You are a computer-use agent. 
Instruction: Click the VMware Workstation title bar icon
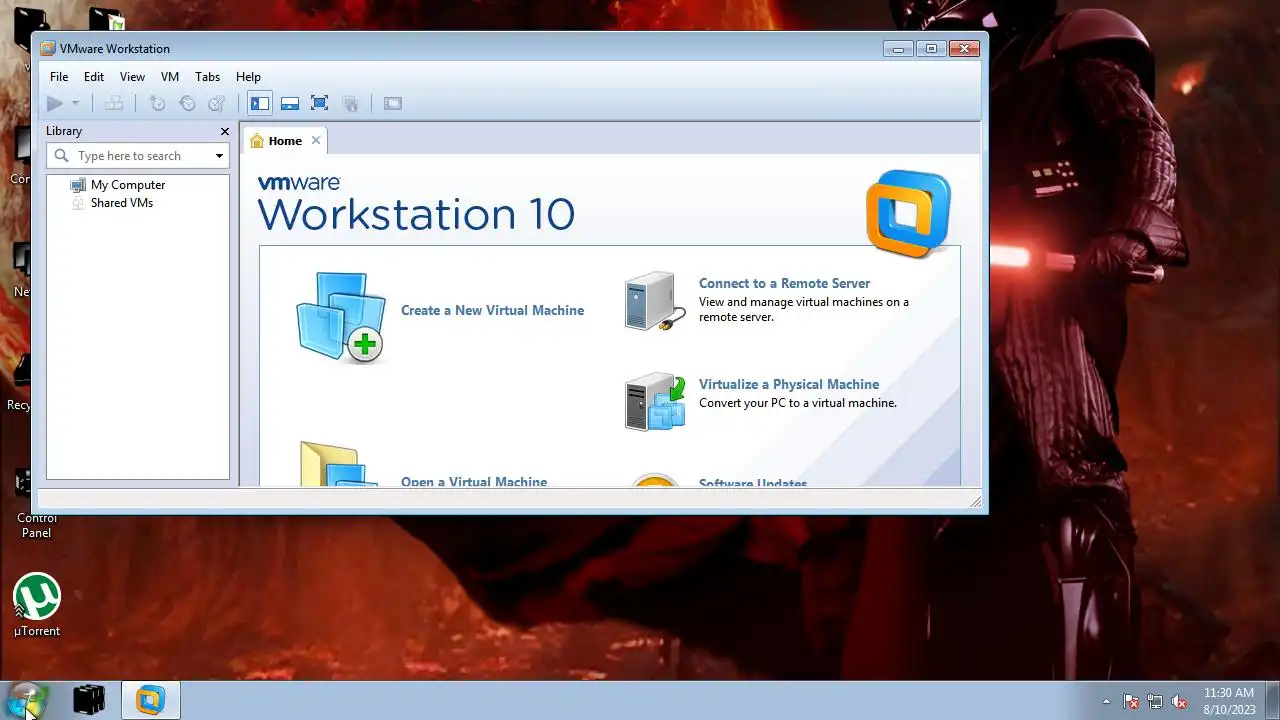point(47,48)
